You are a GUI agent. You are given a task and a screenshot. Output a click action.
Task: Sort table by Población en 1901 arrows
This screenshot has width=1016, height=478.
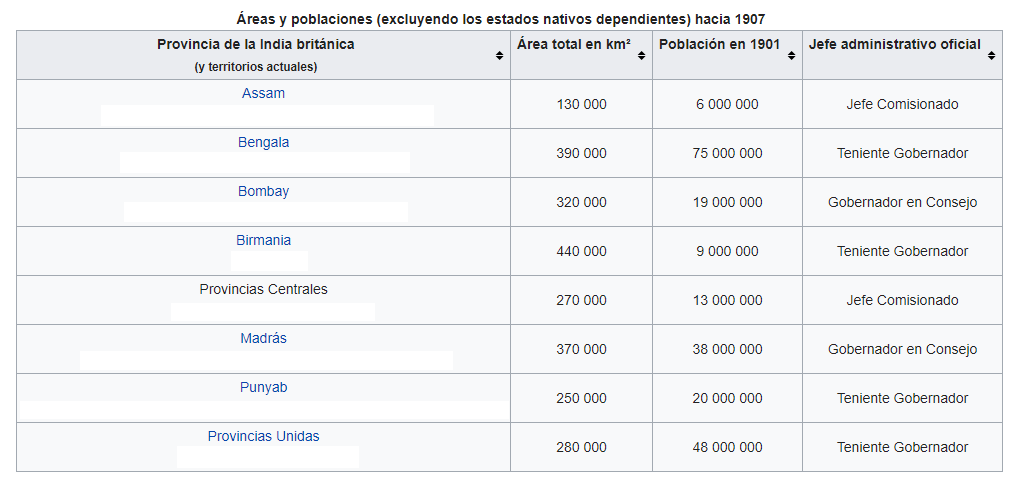click(791, 56)
